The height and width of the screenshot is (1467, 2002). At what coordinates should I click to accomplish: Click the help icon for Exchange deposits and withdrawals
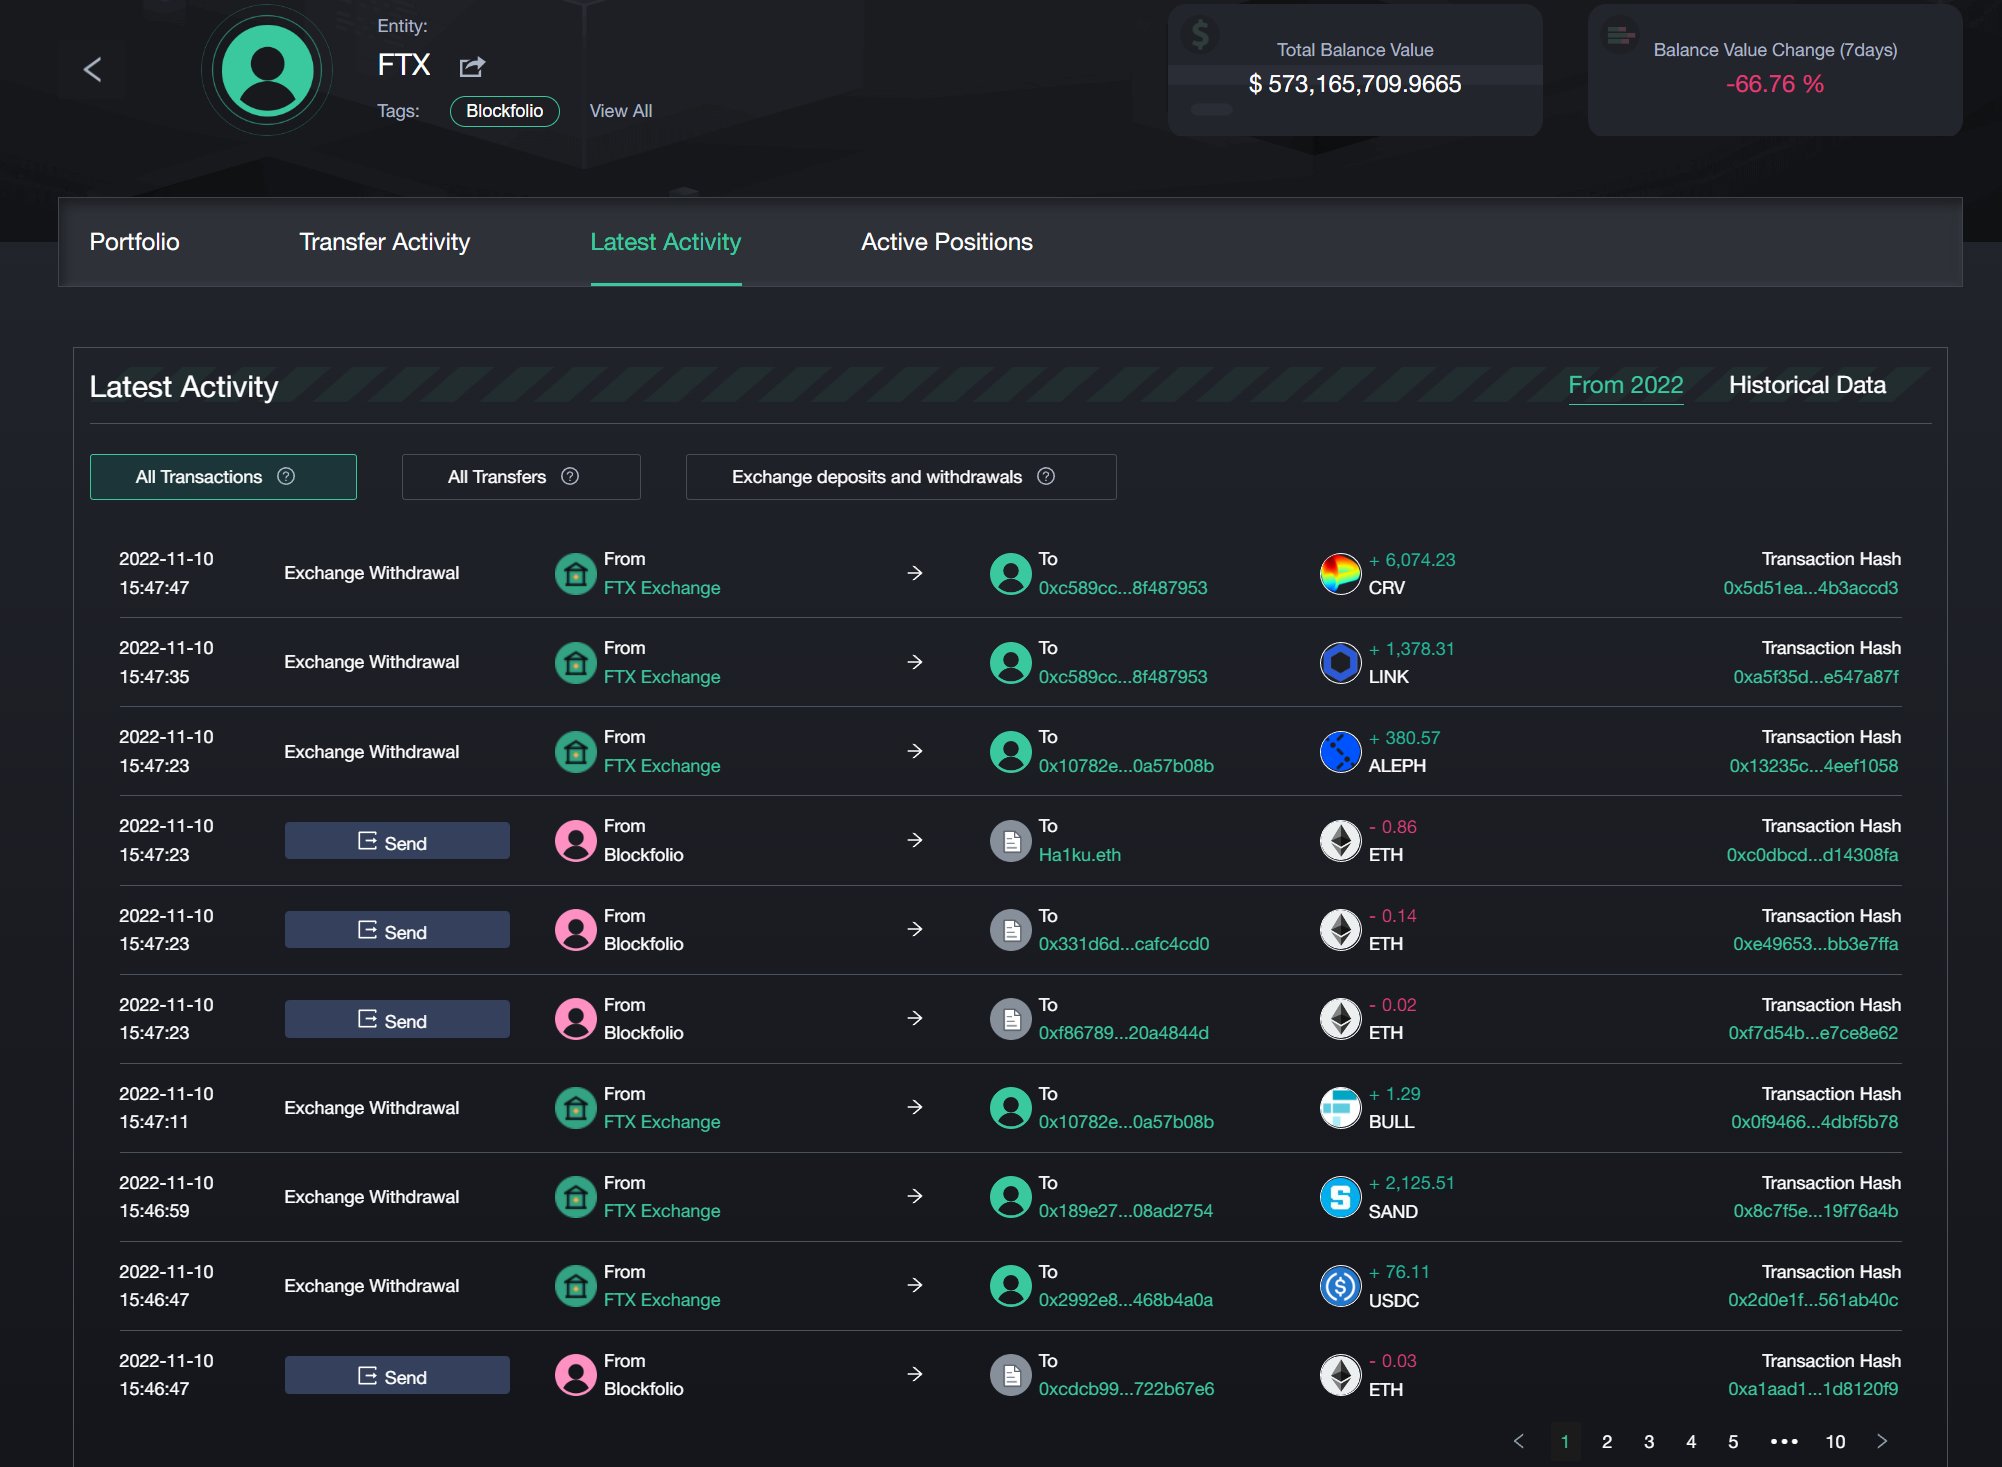pyautogui.click(x=1046, y=476)
